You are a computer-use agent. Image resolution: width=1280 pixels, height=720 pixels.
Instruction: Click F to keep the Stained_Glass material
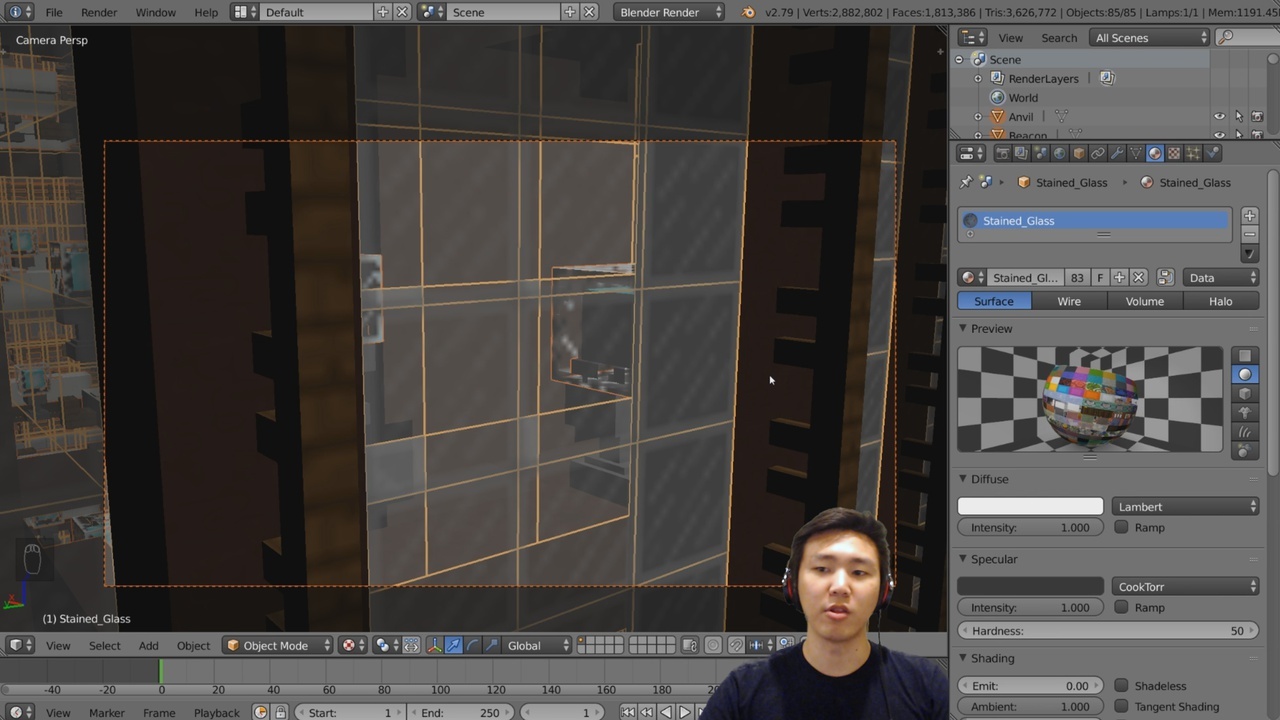(1100, 277)
